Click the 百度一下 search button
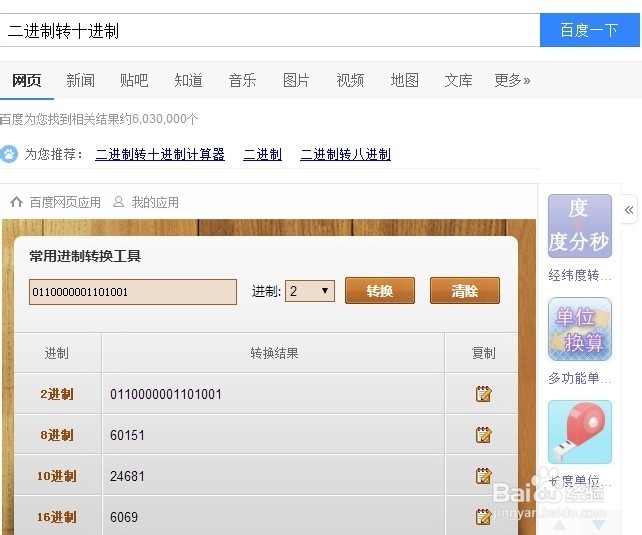The width and height of the screenshot is (642, 535). (x=590, y=30)
